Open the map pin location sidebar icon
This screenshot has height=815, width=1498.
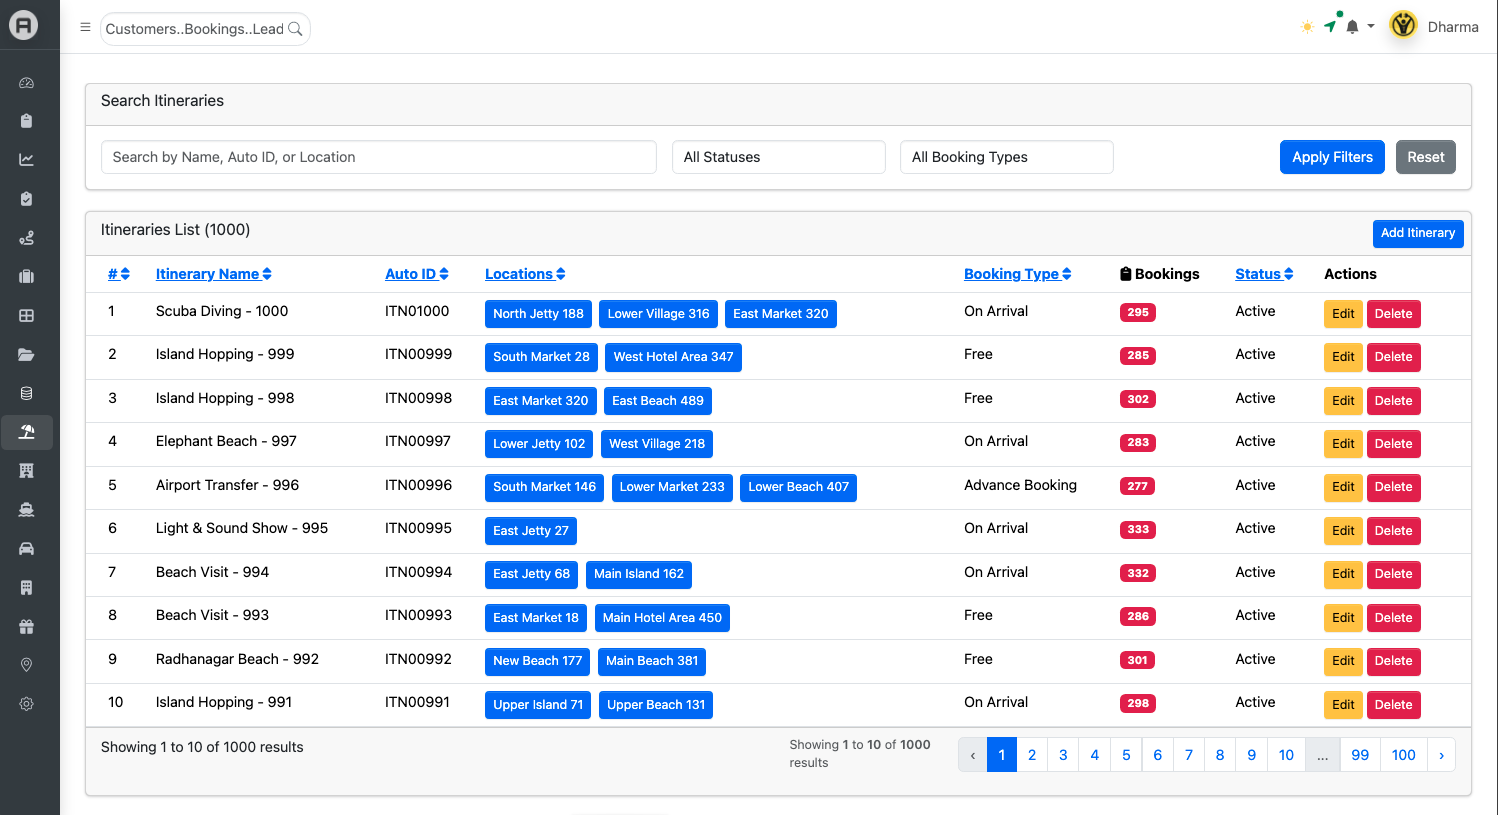tap(27, 666)
